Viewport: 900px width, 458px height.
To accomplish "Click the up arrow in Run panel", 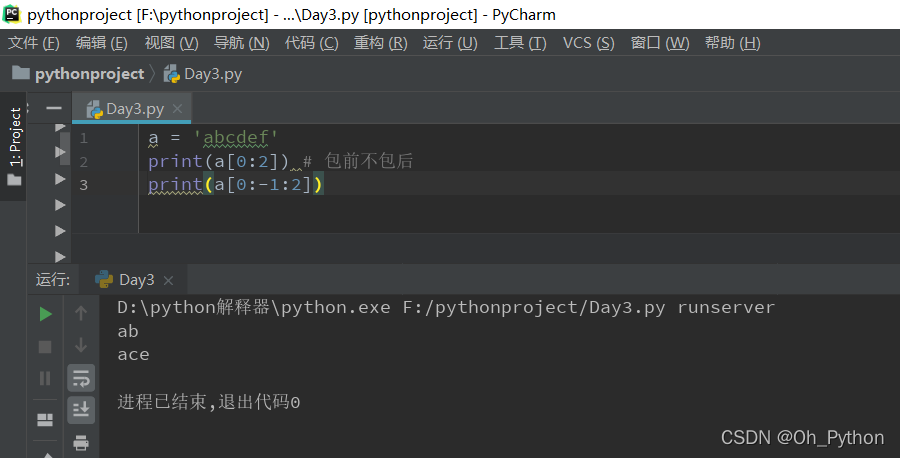I will click(x=81, y=314).
